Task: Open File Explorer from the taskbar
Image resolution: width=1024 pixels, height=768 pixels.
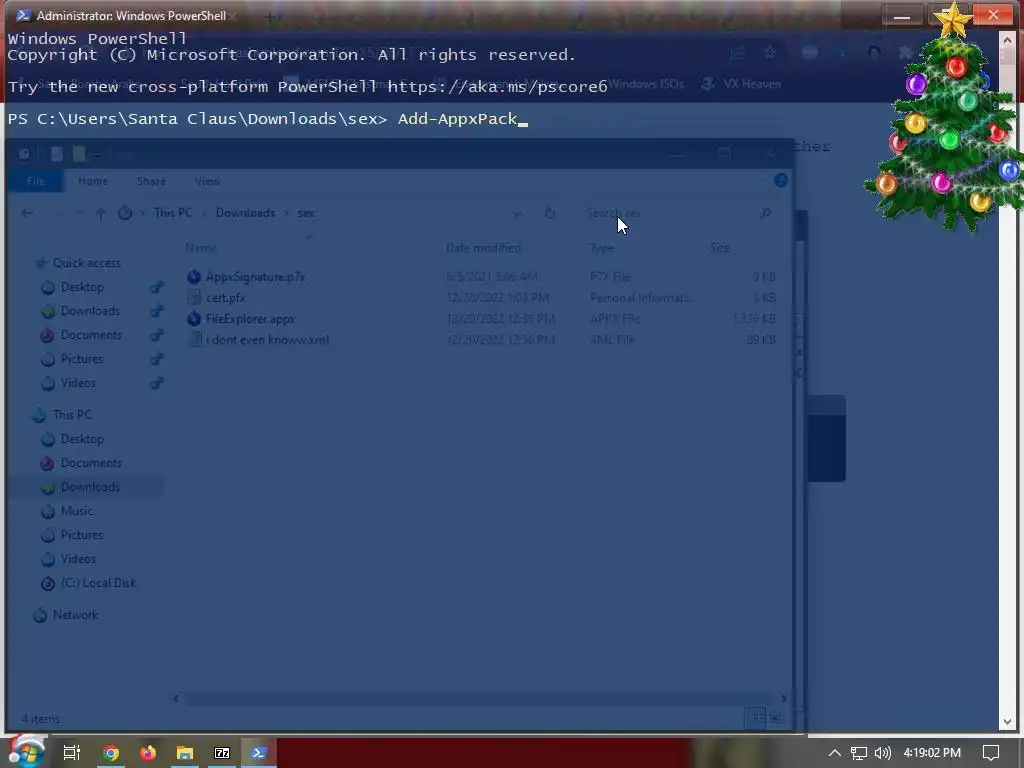Action: (185, 753)
